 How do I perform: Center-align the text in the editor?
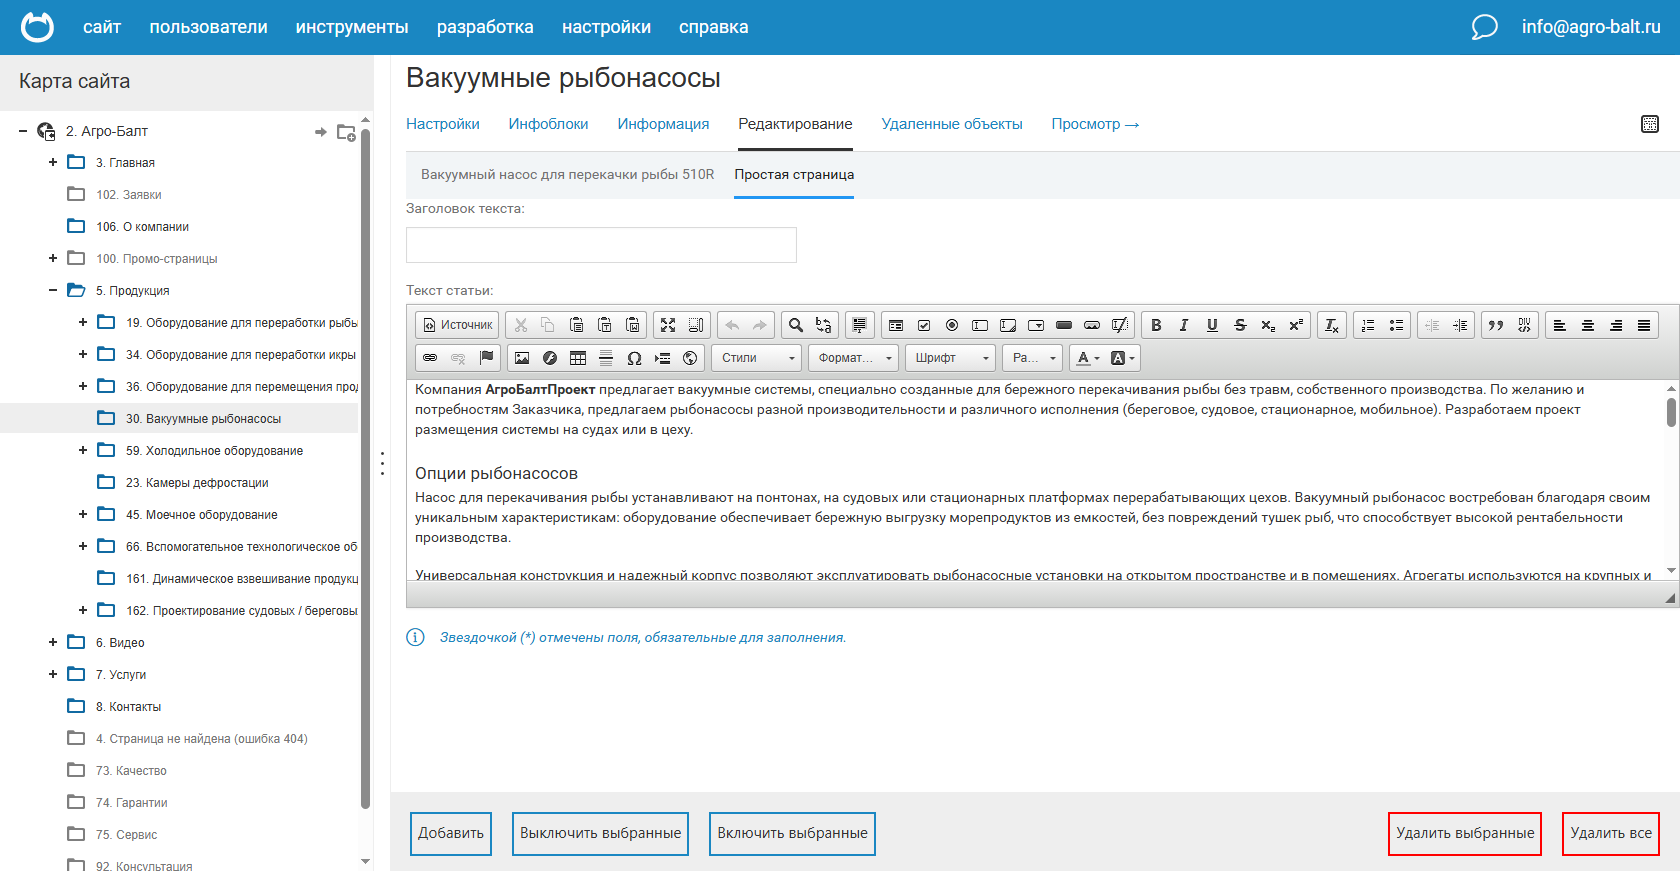[x=1588, y=325]
